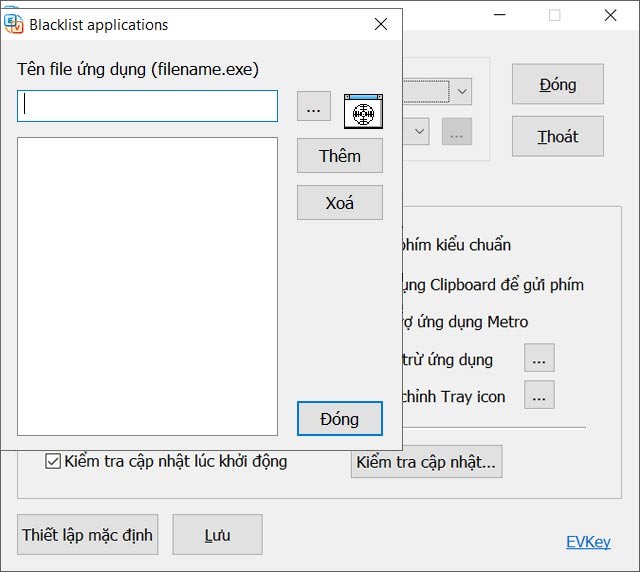
Task: Click Xoá to remove the selected application
Action: [x=340, y=203]
